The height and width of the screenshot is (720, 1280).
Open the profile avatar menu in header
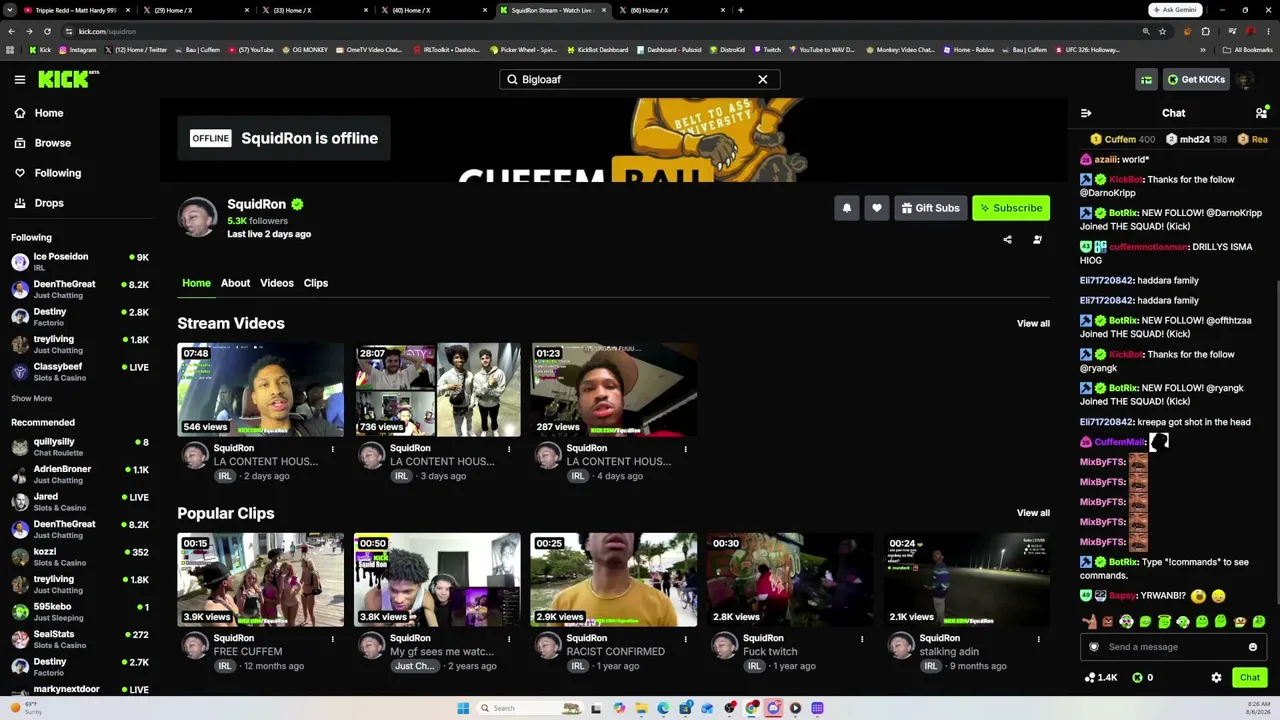1245,80
